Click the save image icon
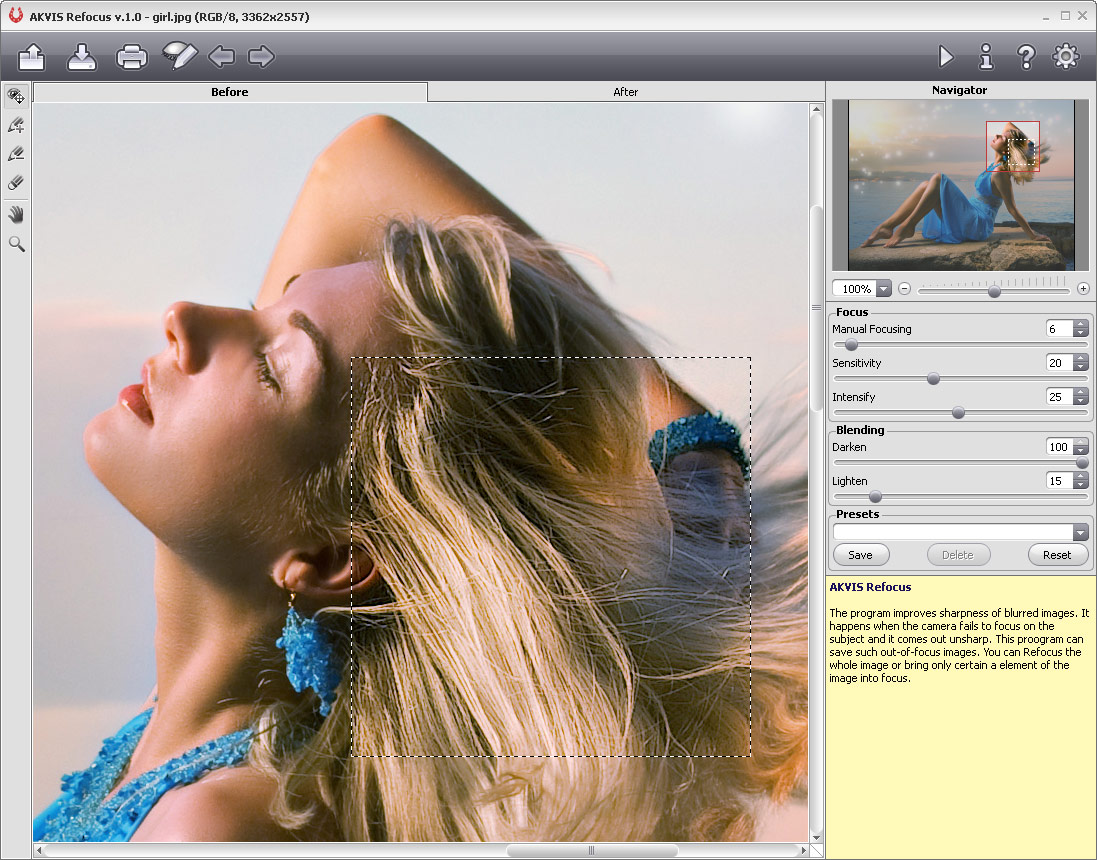This screenshot has width=1097, height=860. pos(82,57)
